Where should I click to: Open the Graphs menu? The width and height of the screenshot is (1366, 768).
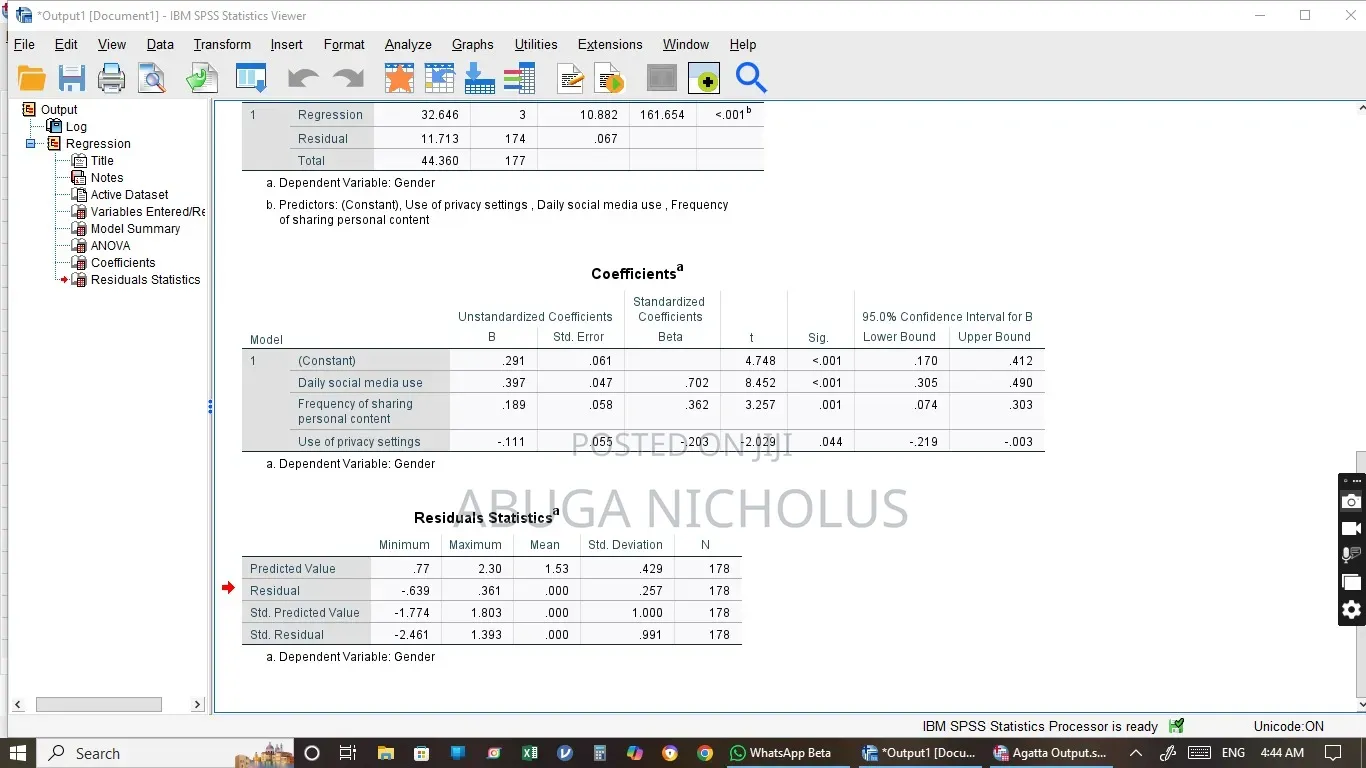click(x=472, y=45)
